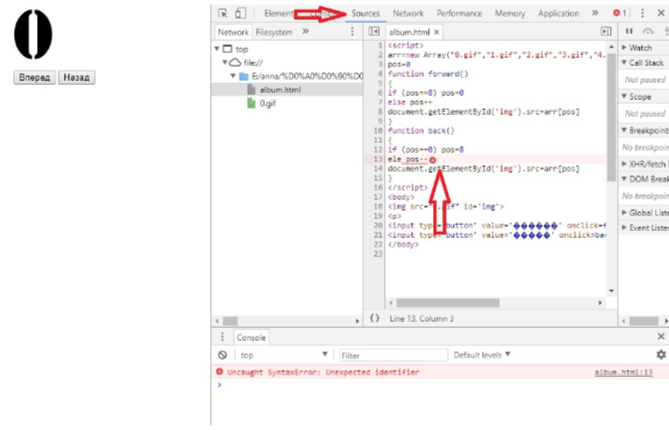Click navigator pane horizontal scrollbar
This screenshot has height=430, width=669.
click(230, 321)
